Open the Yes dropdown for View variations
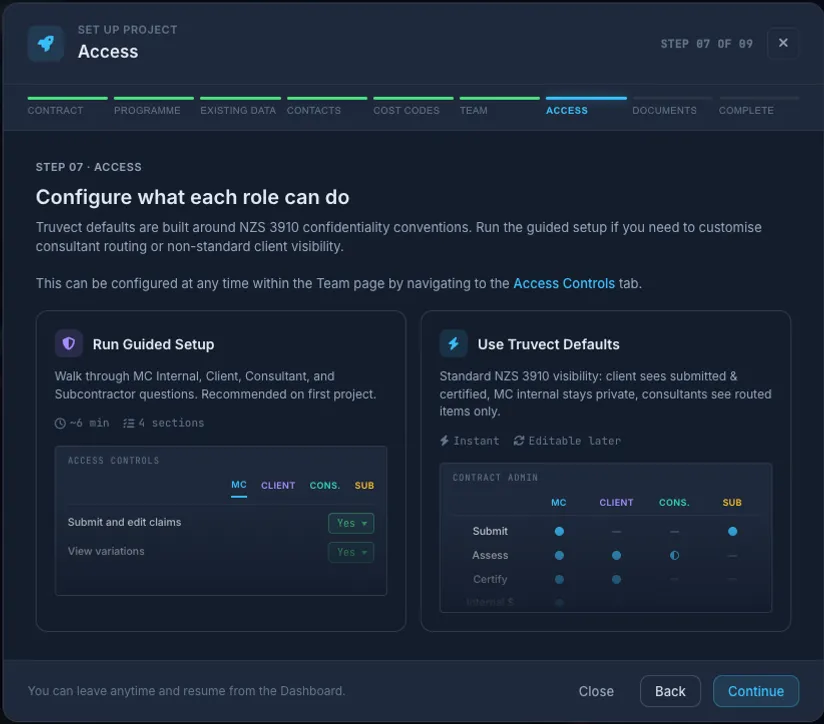This screenshot has height=724, width=824. pyautogui.click(x=351, y=552)
